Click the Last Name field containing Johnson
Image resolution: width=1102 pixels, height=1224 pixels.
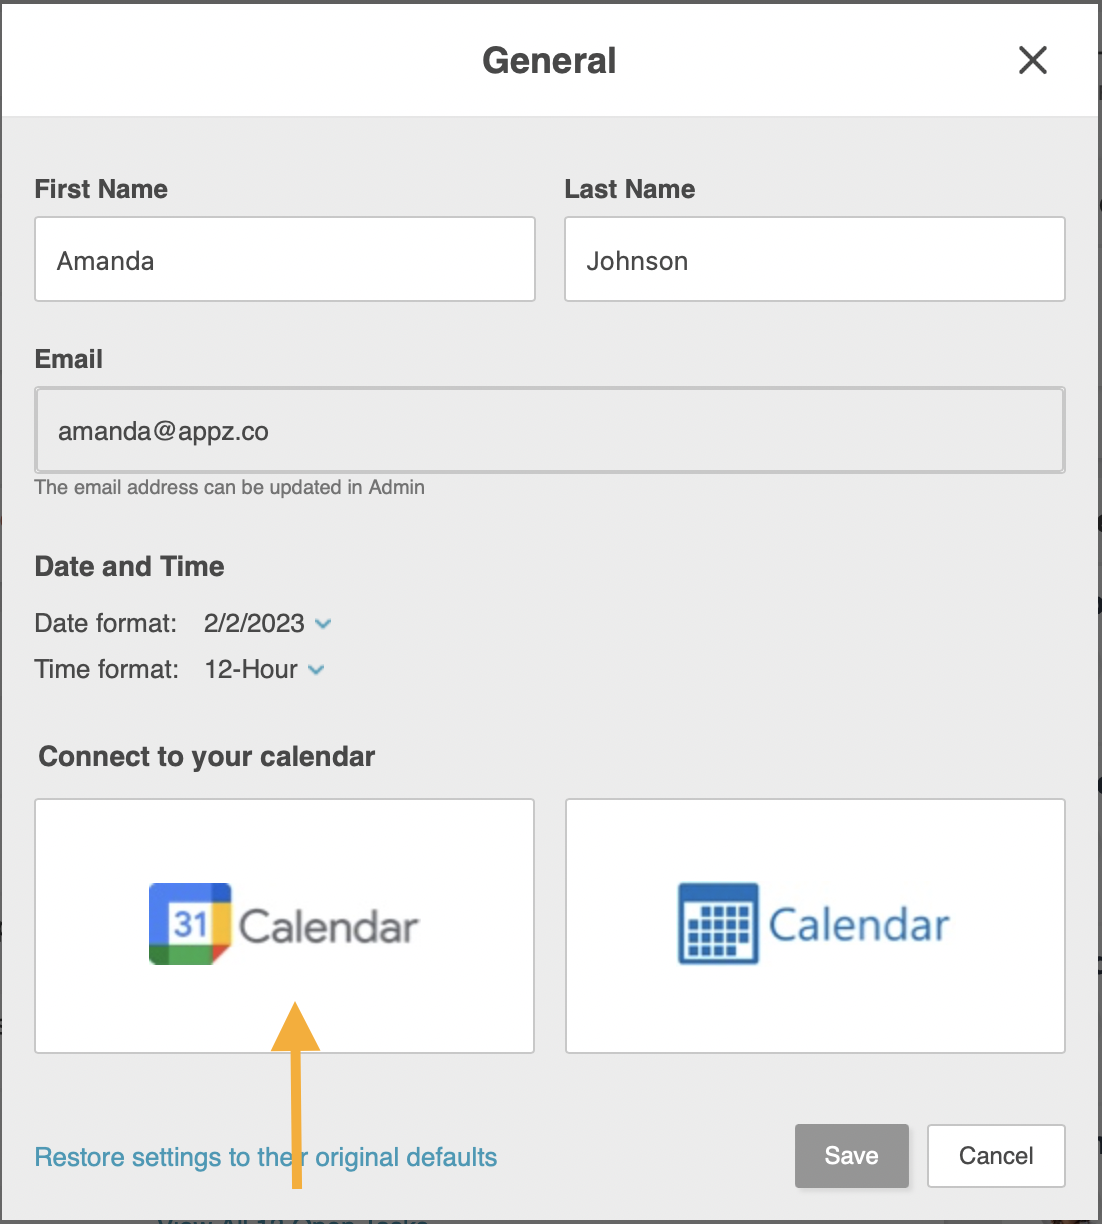814,260
